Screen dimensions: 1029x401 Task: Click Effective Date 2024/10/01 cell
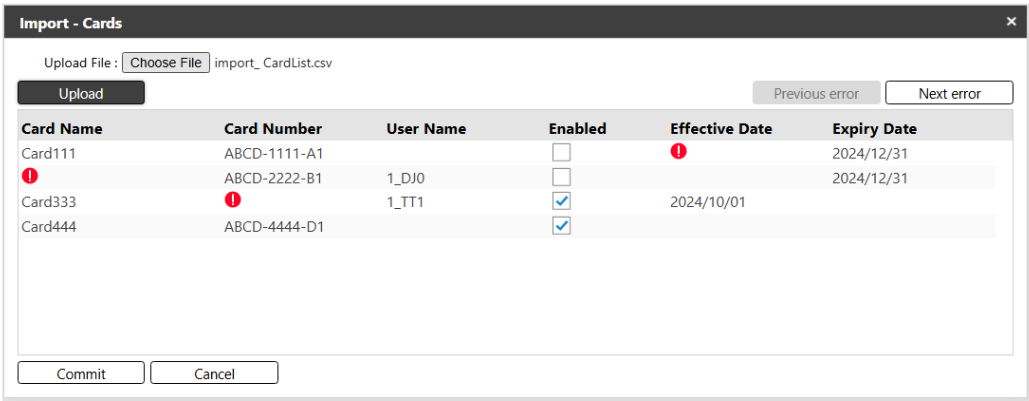[708, 202]
